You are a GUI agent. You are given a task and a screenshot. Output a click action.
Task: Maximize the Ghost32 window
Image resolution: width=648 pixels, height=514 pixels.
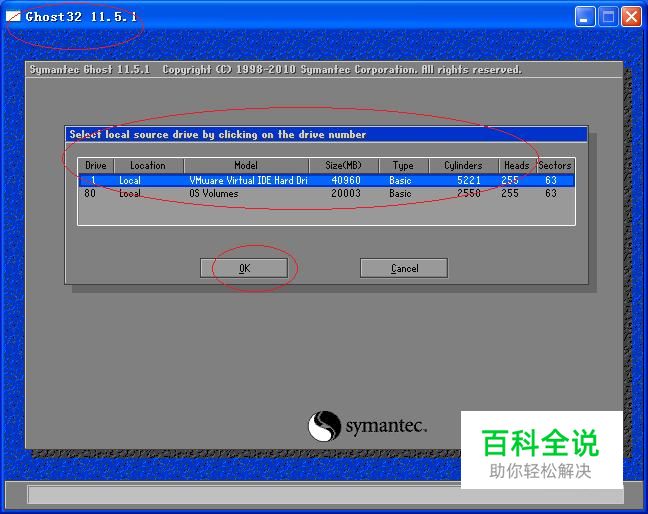coord(608,17)
